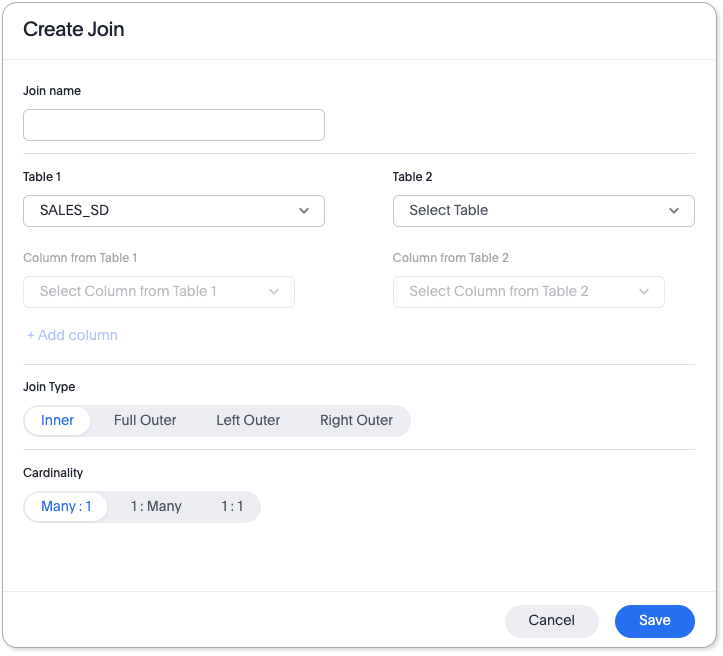Screen dimensions: 723x656
Task: Open the Select Table dropdown
Action: tap(530, 211)
